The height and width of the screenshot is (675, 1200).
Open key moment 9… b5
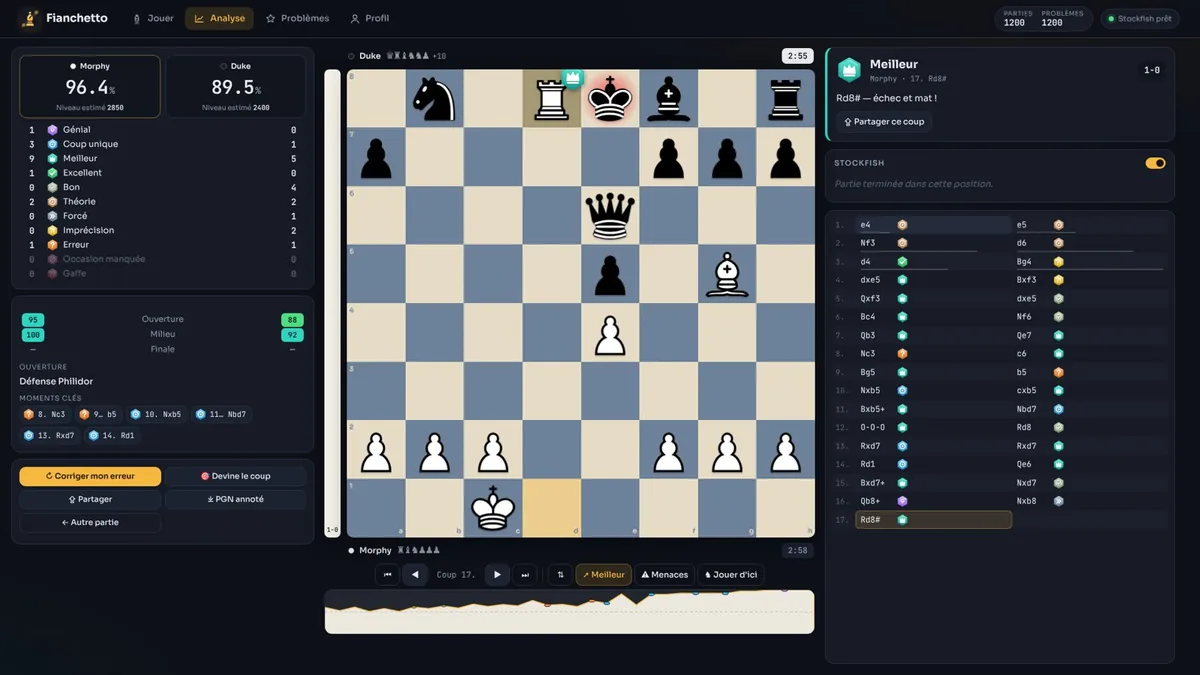tap(98, 414)
